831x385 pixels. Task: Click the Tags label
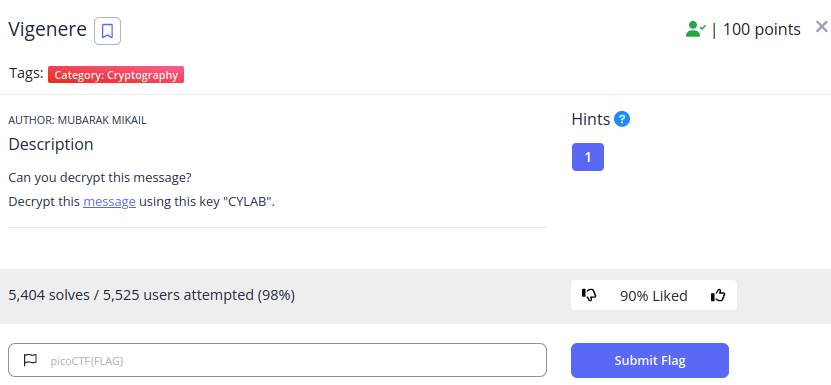tap(26, 73)
